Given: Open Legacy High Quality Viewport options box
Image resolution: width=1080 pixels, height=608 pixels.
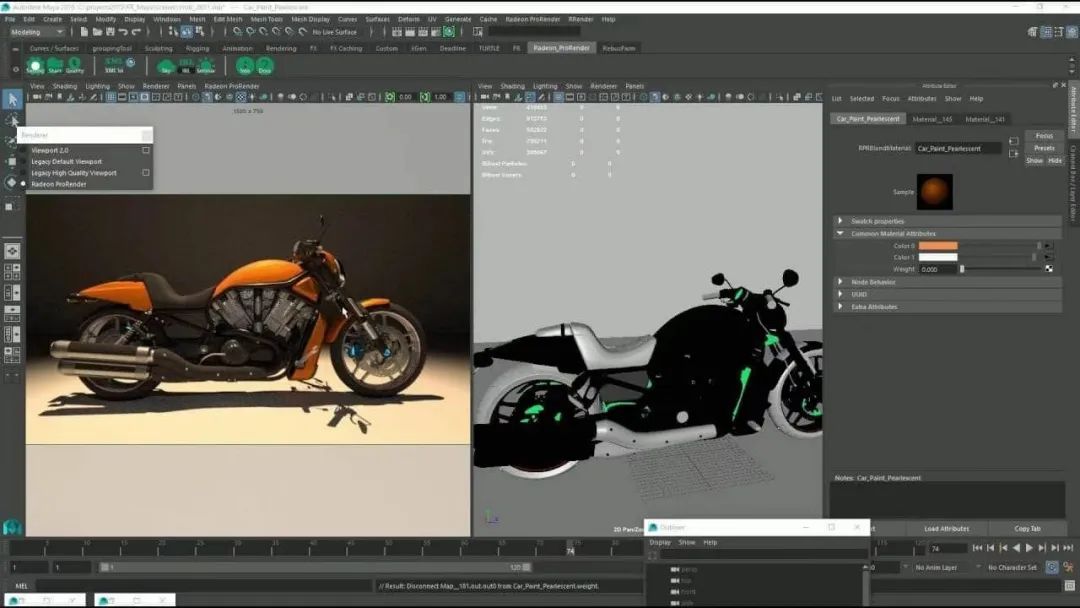Looking at the screenshot, I should pos(146,173).
